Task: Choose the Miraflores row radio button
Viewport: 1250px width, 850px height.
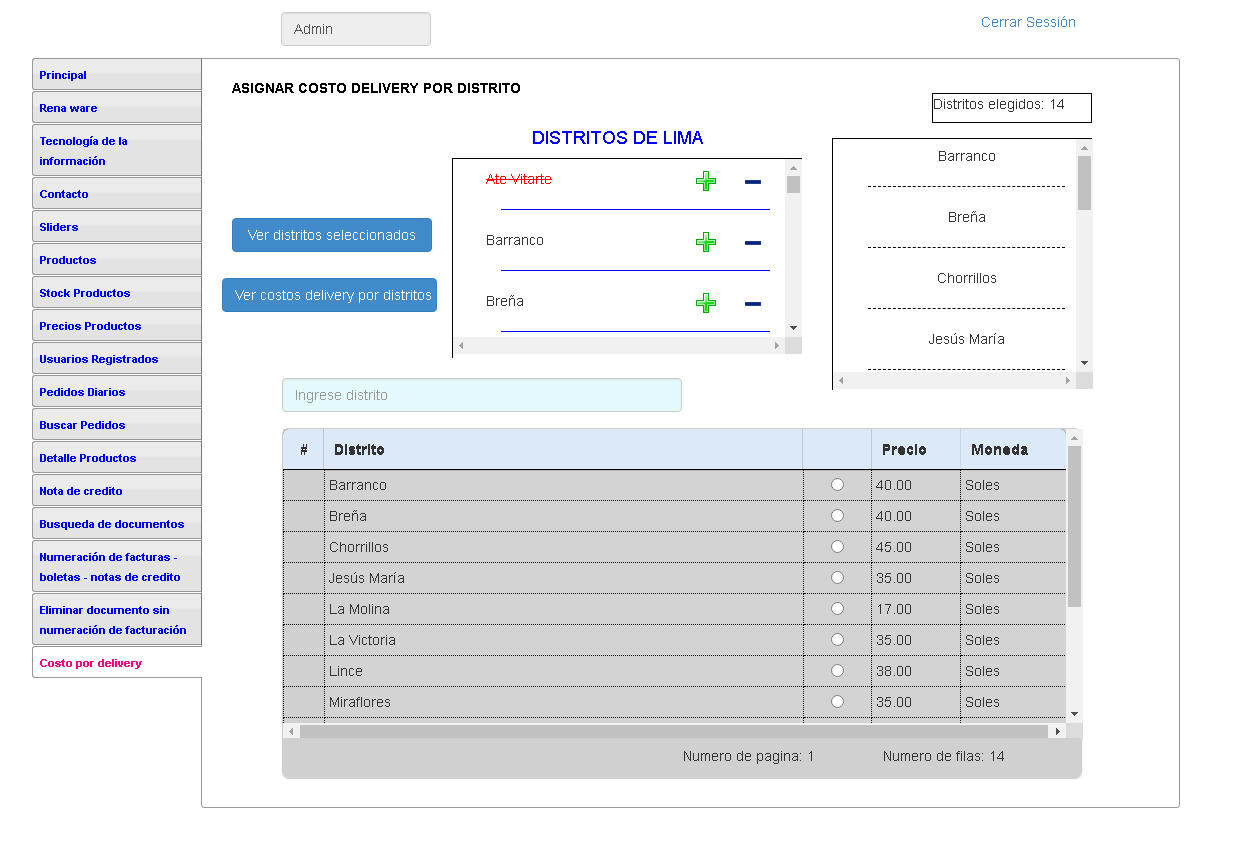Action: click(x=837, y=702)
